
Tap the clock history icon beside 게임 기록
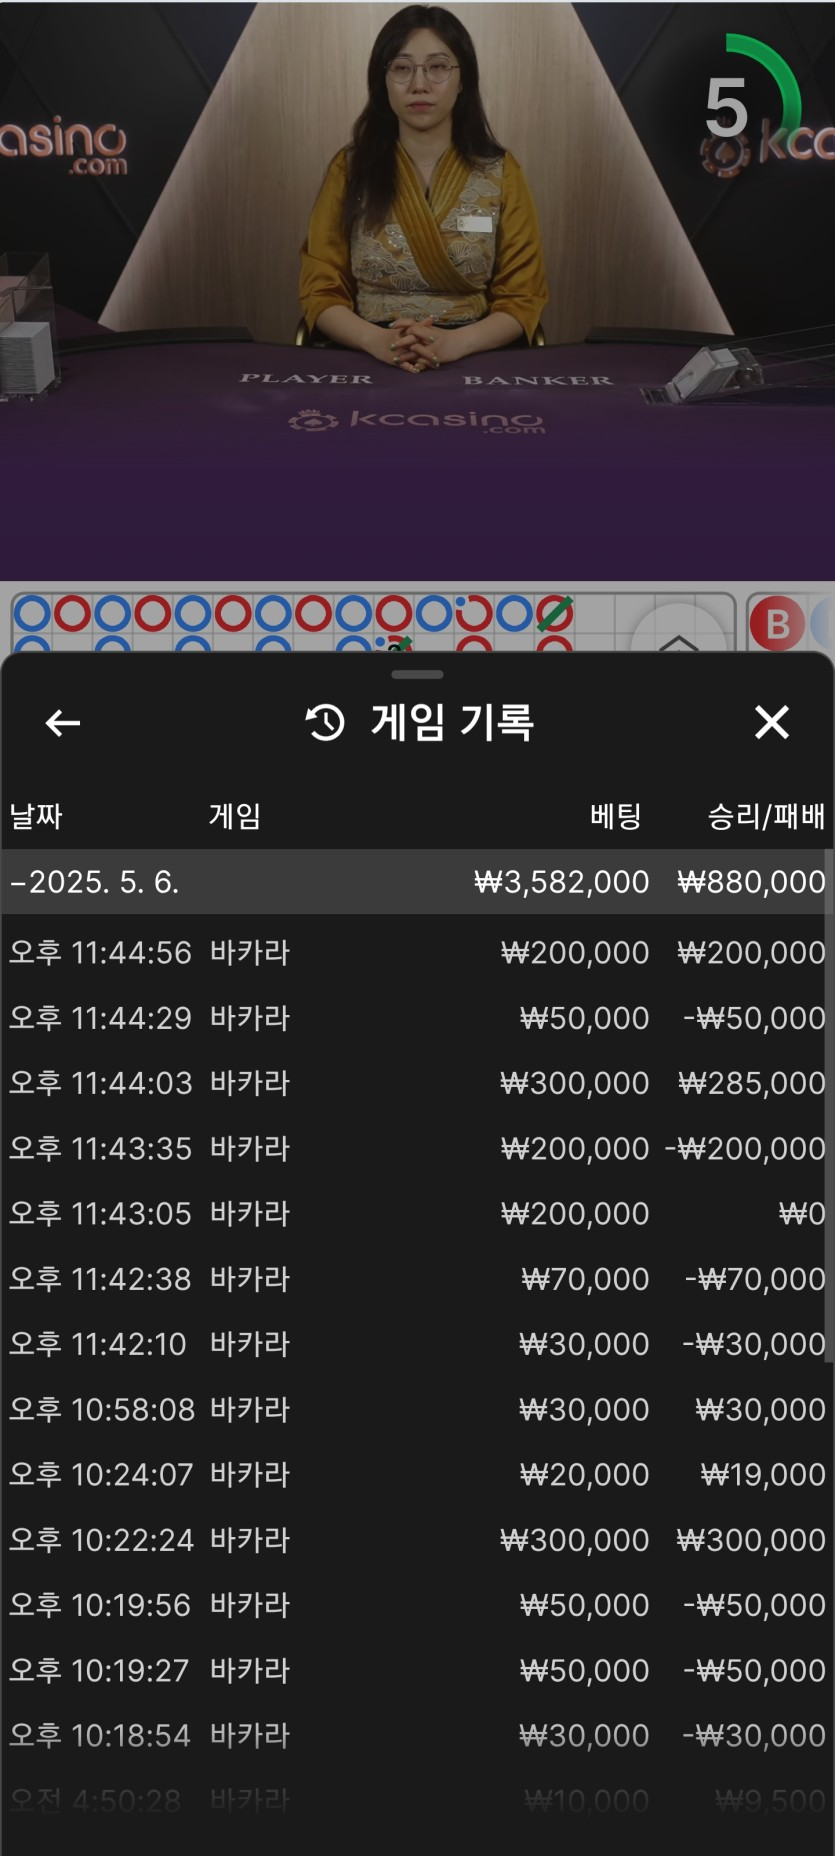pos(325,722)
